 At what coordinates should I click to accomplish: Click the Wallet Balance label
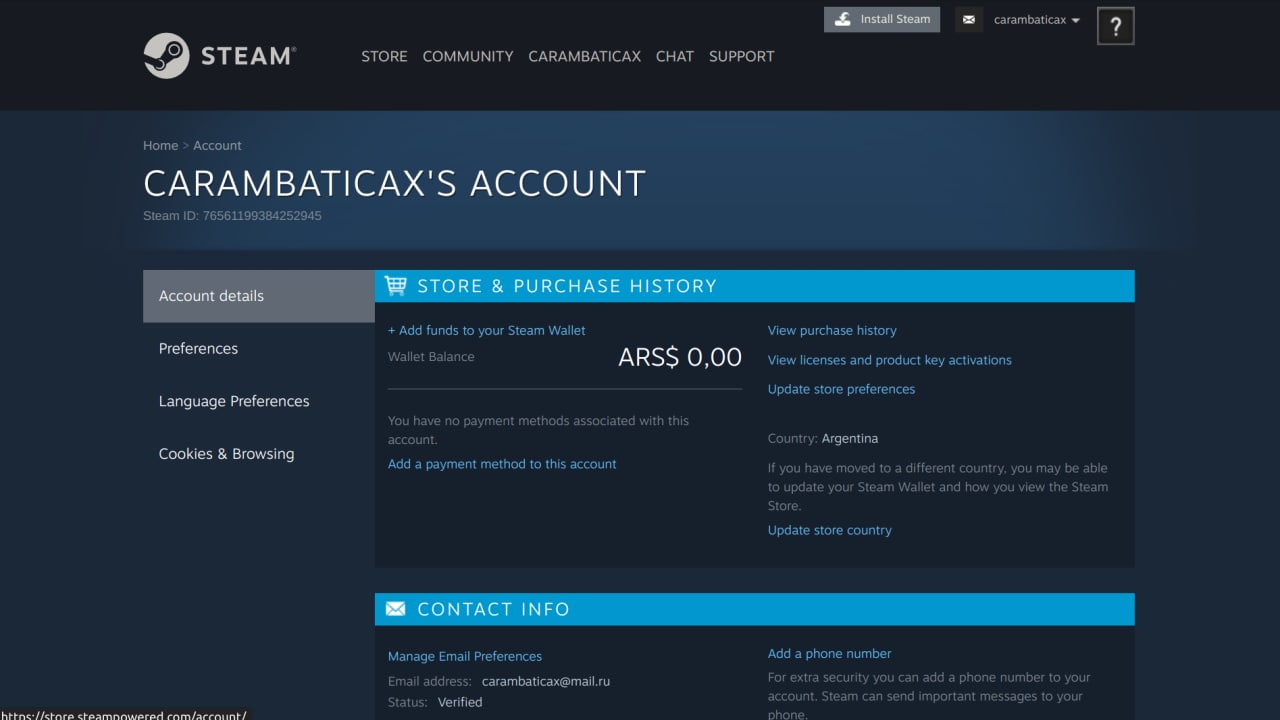[431, 356]
